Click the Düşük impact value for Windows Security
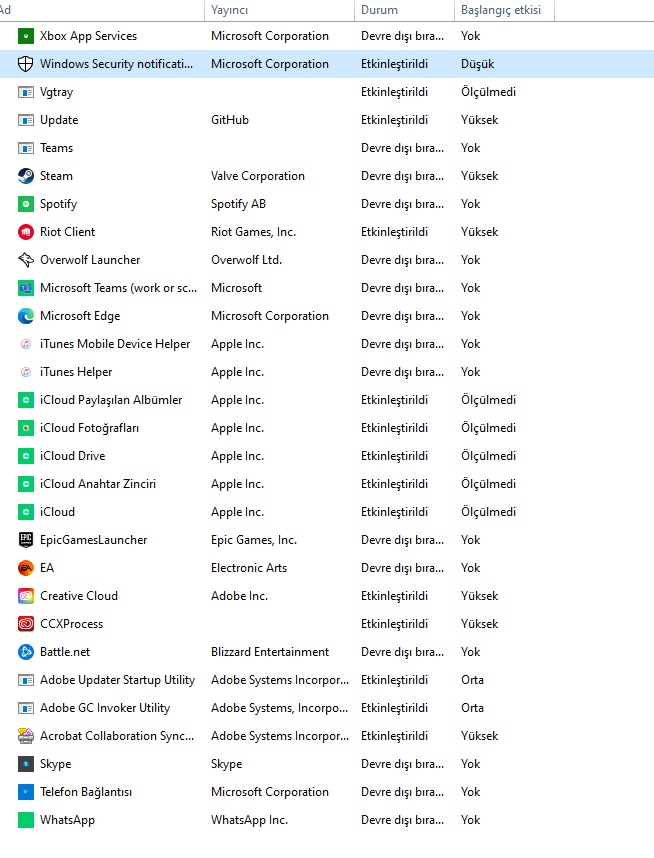This screenshot has width=654, height=858. 478,64
